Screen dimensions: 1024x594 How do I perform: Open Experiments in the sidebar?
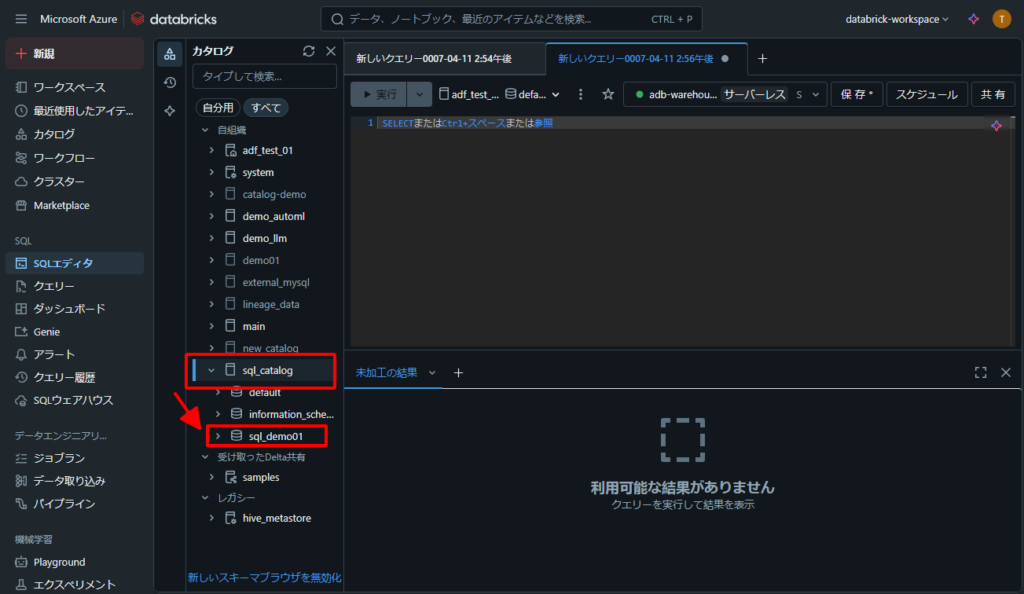[x=74, y=585]
